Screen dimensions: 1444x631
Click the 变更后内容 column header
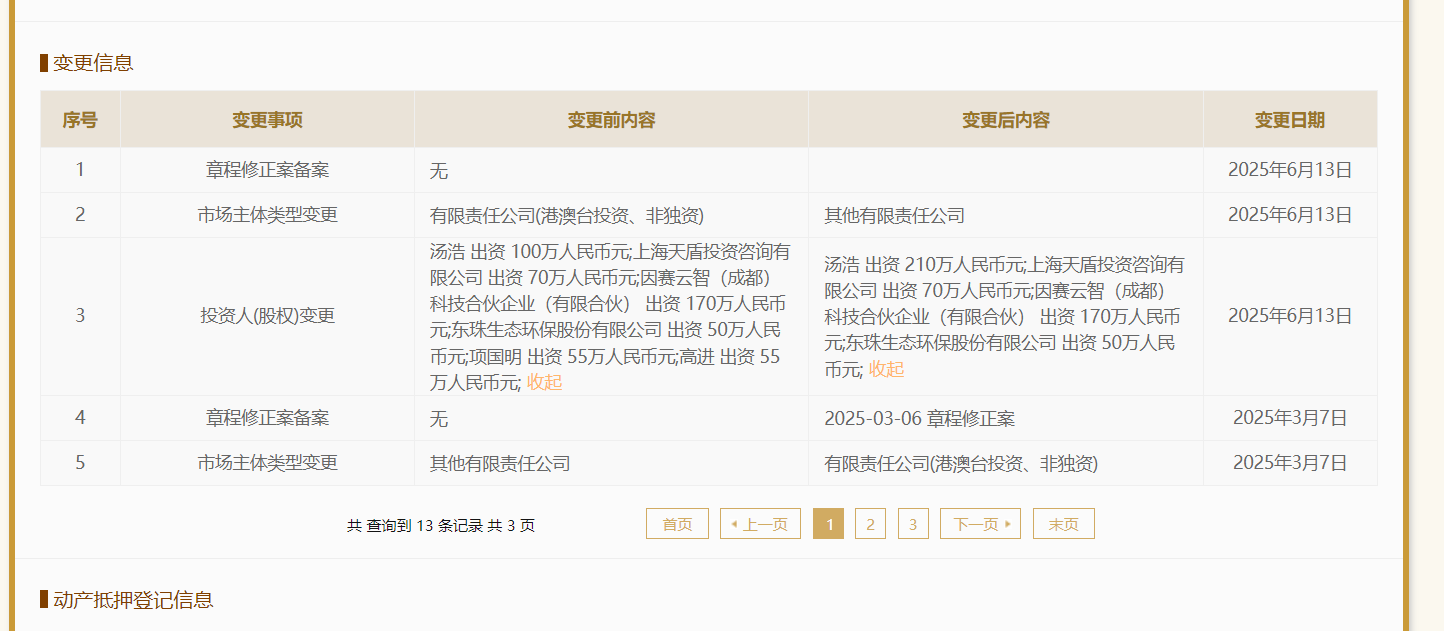click(1006, 120)
